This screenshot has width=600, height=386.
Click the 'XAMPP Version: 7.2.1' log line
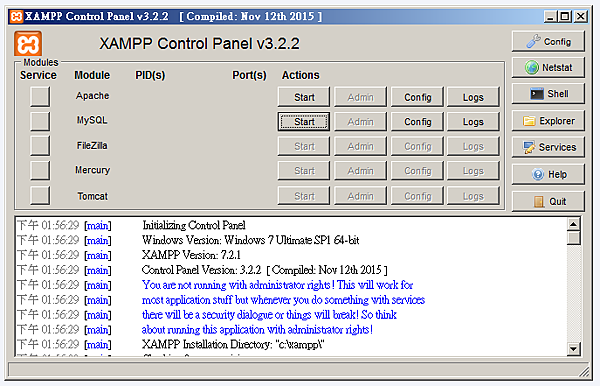tap(191, 255)
